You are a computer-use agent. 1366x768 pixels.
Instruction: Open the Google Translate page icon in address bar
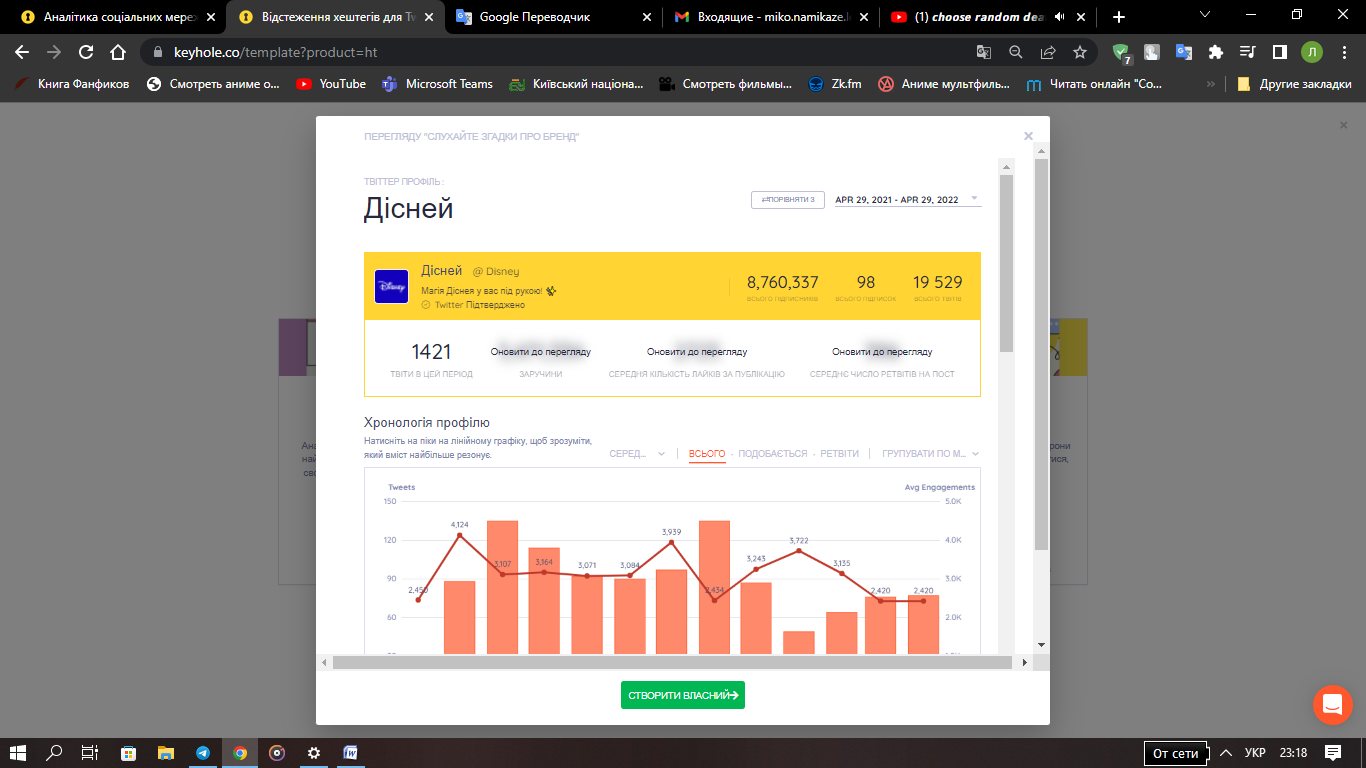tap(984, 52)
